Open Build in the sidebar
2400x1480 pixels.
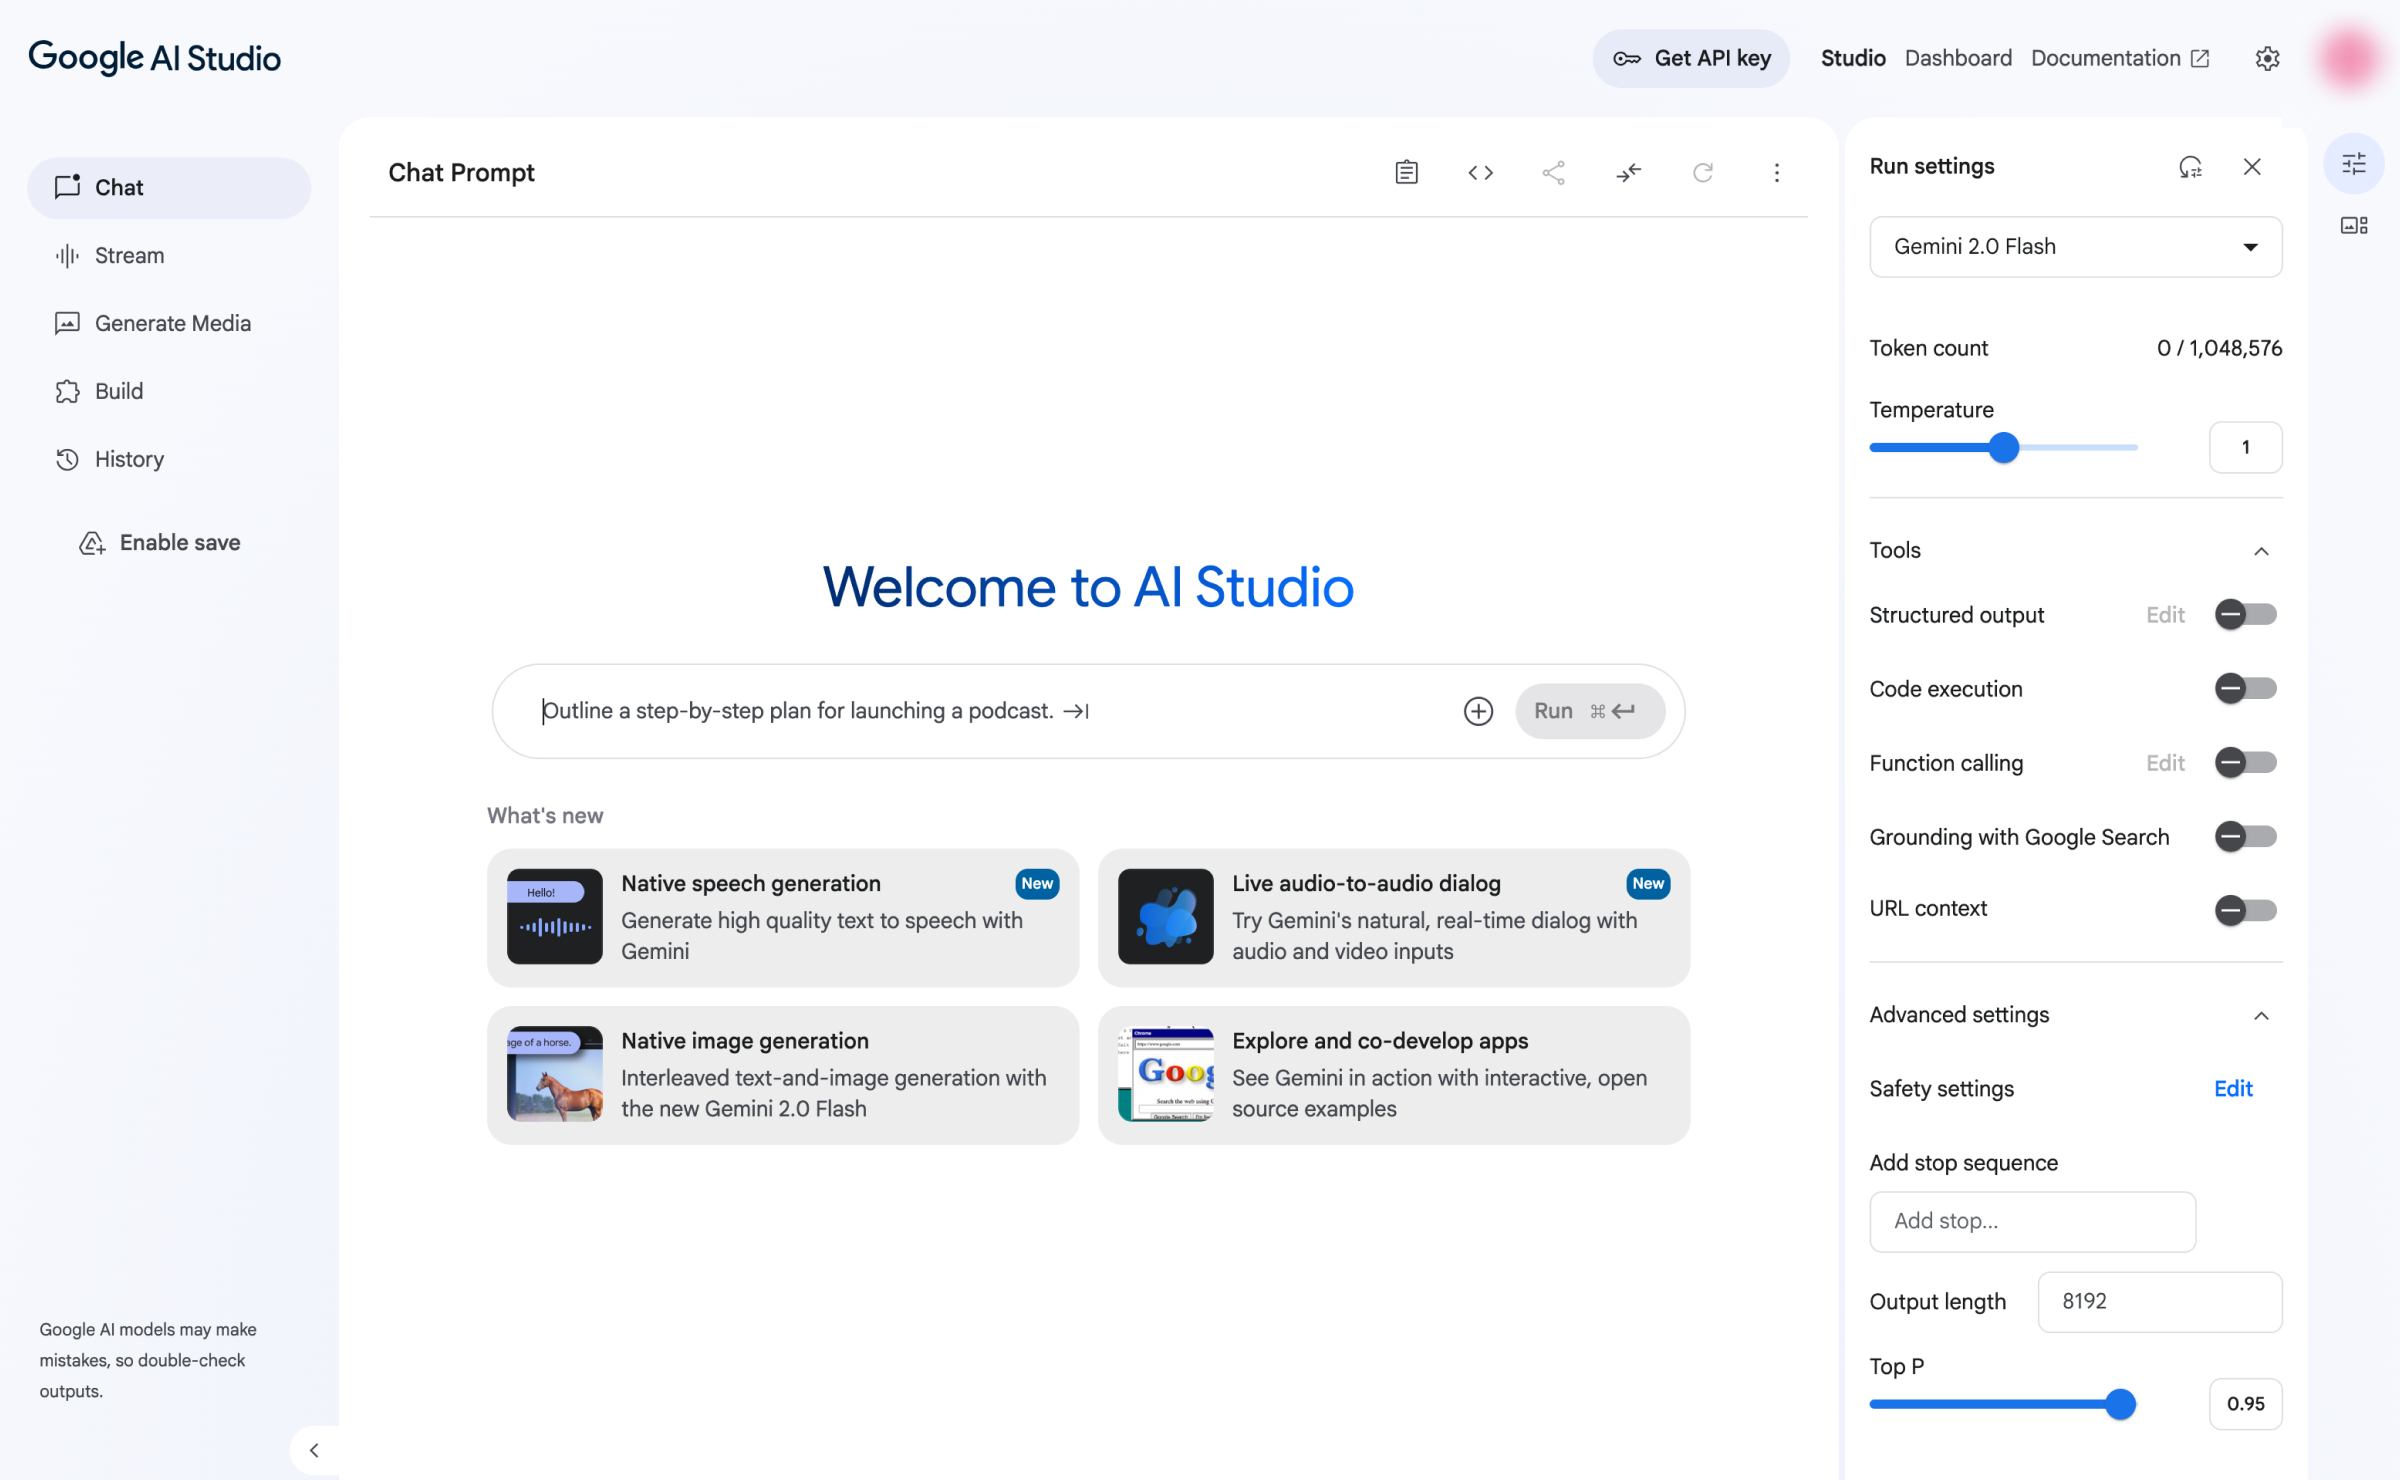click(169, 391)
